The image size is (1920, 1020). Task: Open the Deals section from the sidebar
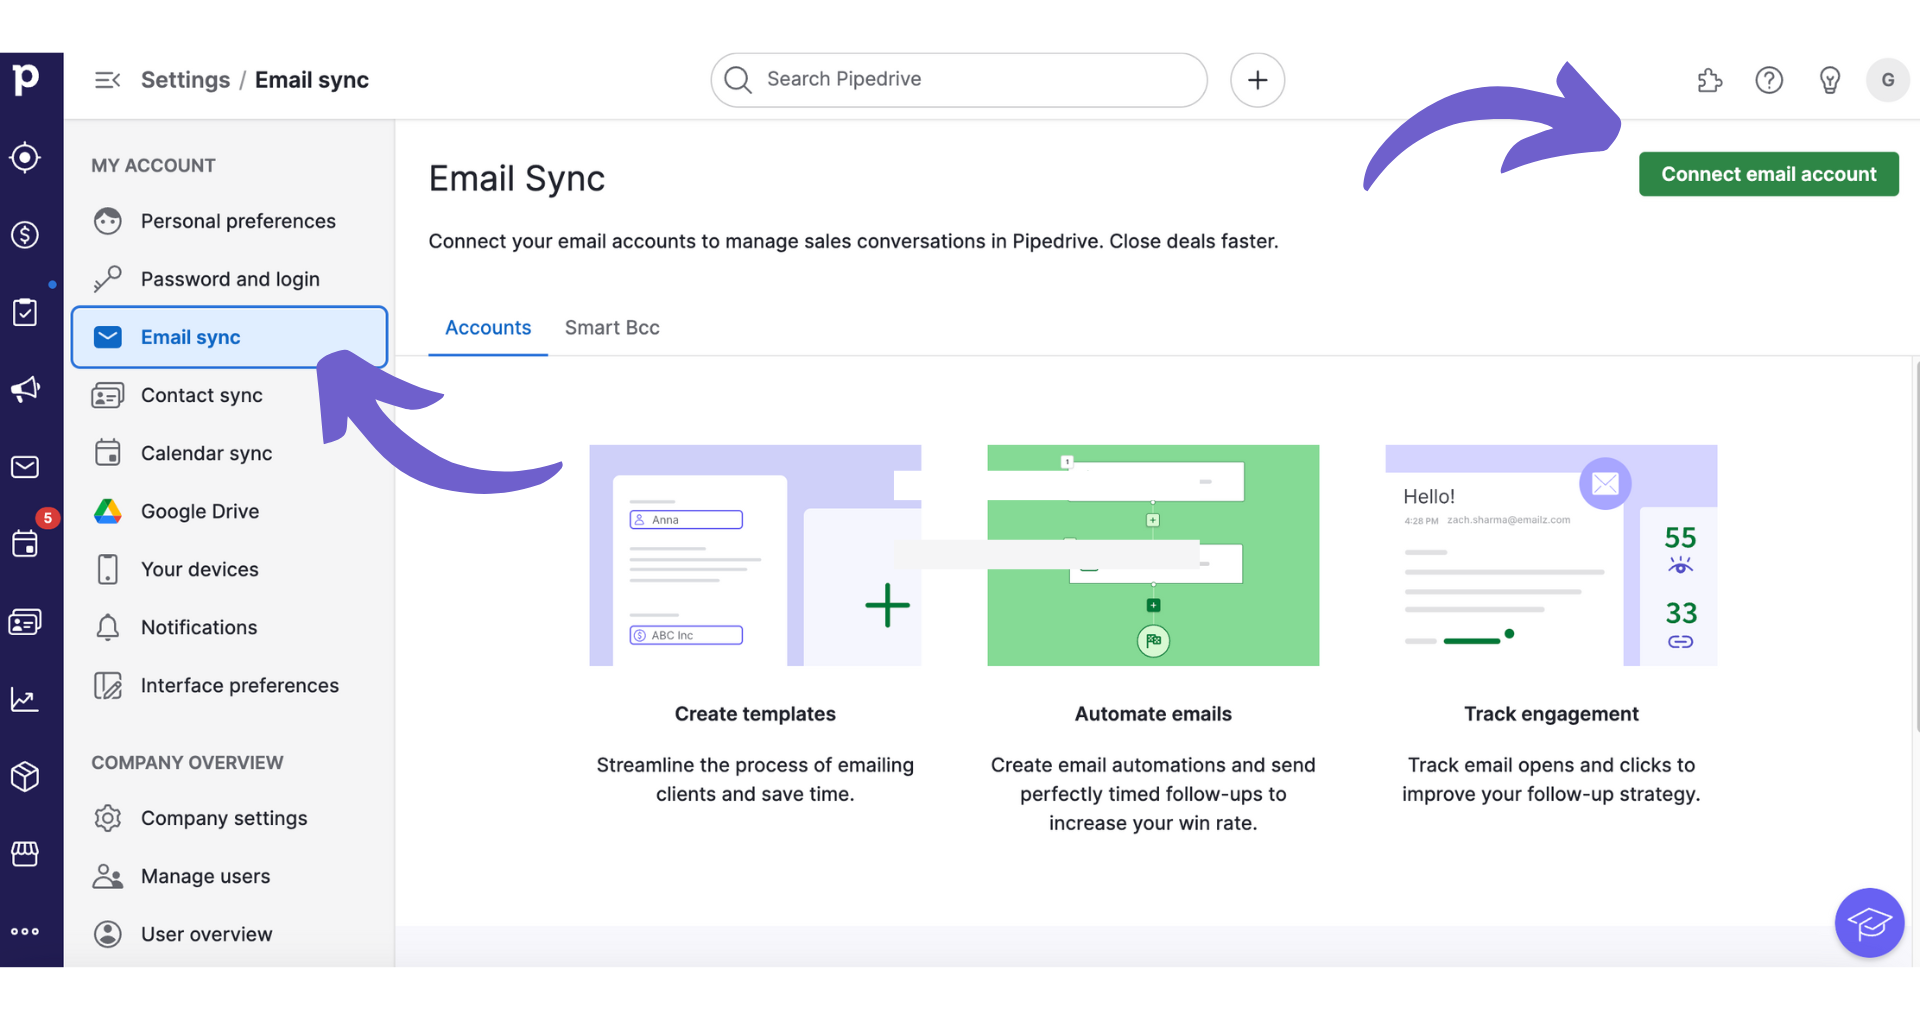[x=24, y=235]
